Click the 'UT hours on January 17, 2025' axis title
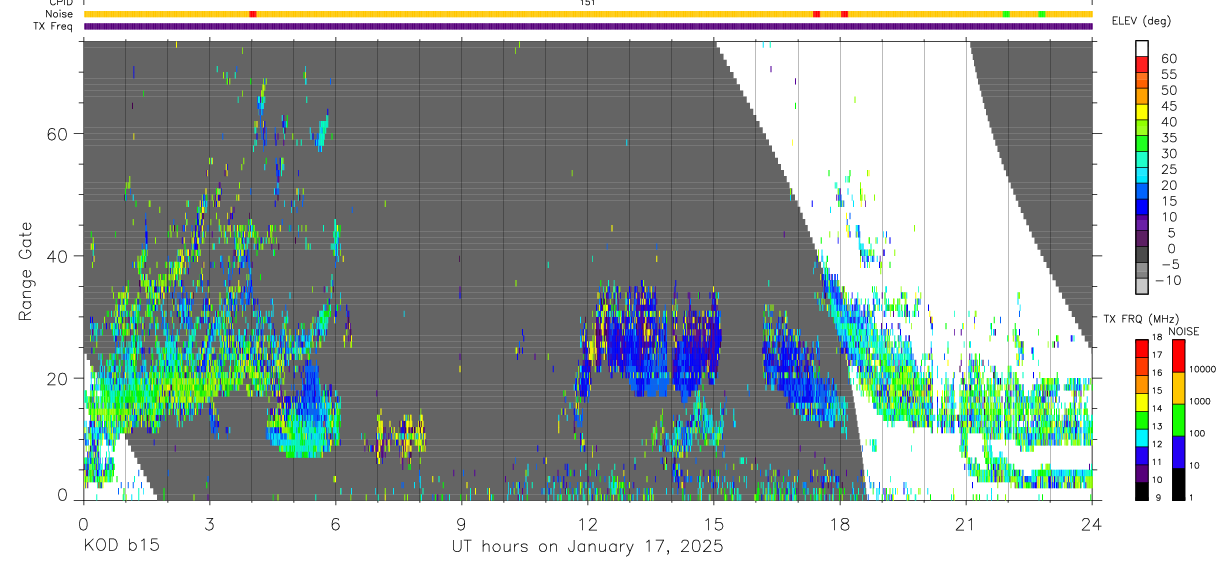 [587, 547]
